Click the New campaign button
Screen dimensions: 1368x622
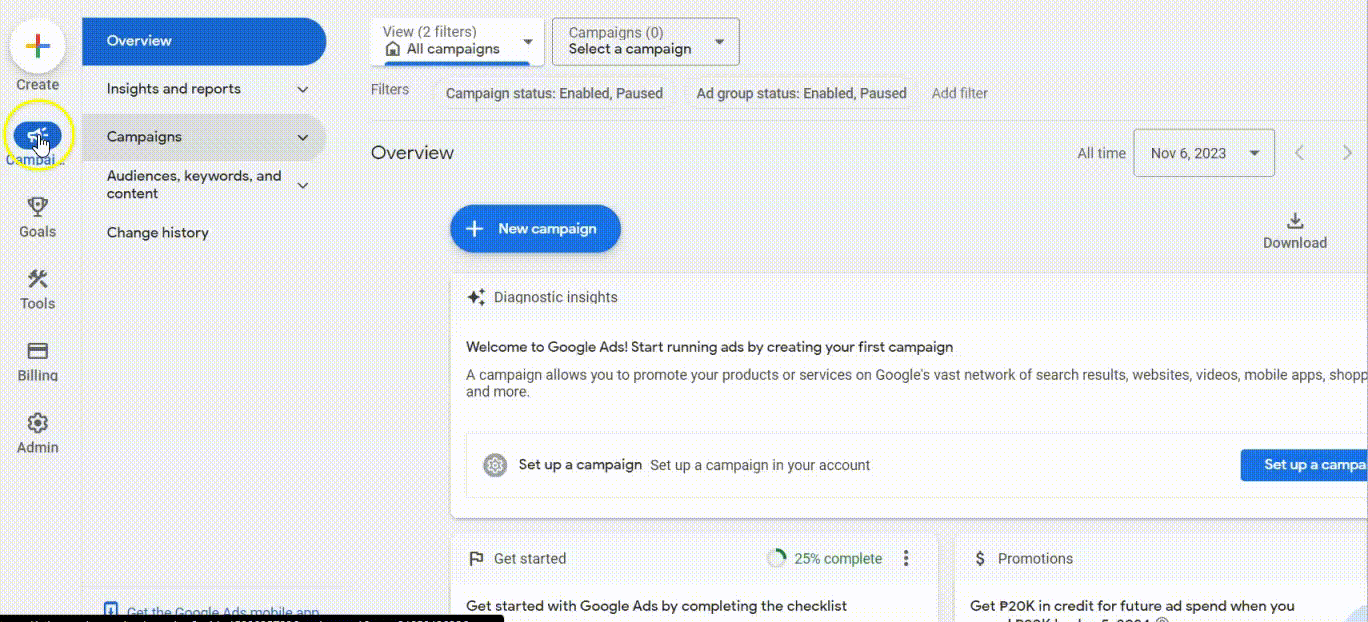click(535, 229)
